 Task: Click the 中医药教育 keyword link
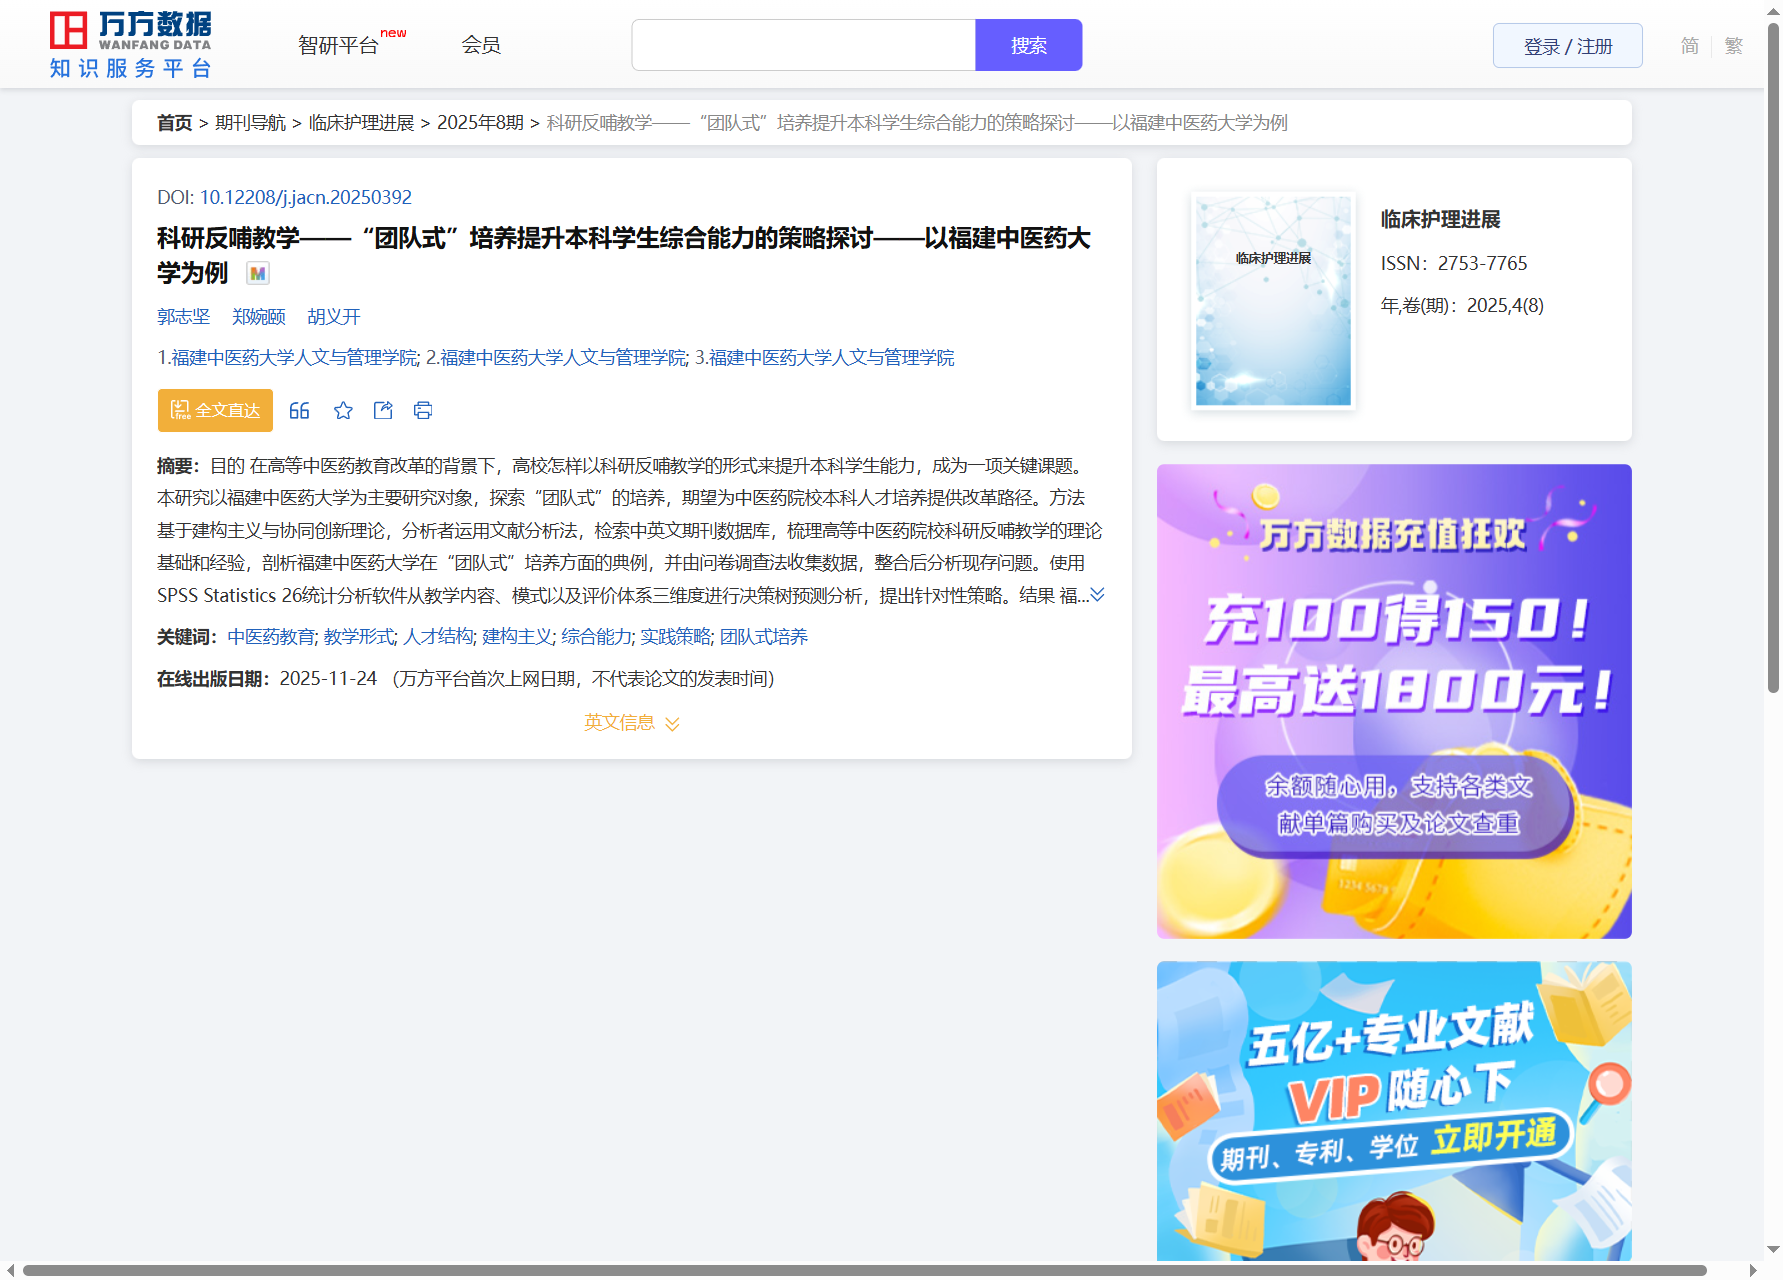tap(270, 637)
